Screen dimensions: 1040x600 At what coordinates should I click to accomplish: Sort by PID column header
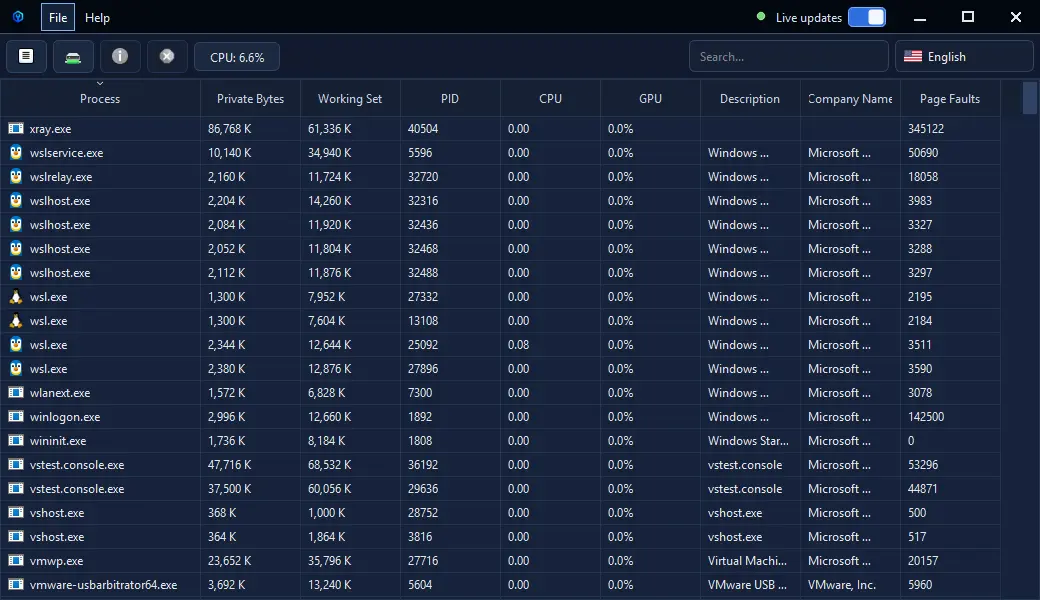pyautogui.click(x=450, y=98)
